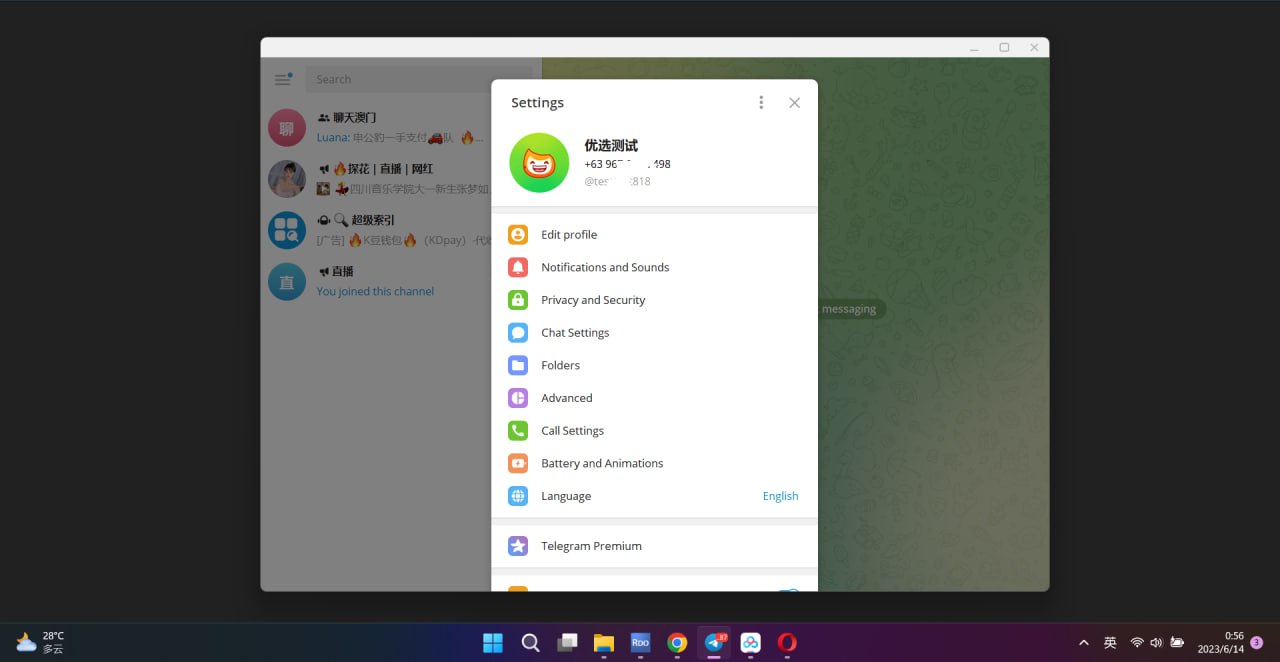Open the three-dot menu in Settings
This screenshot has width=1280, height=662.
tap(761, 103)
